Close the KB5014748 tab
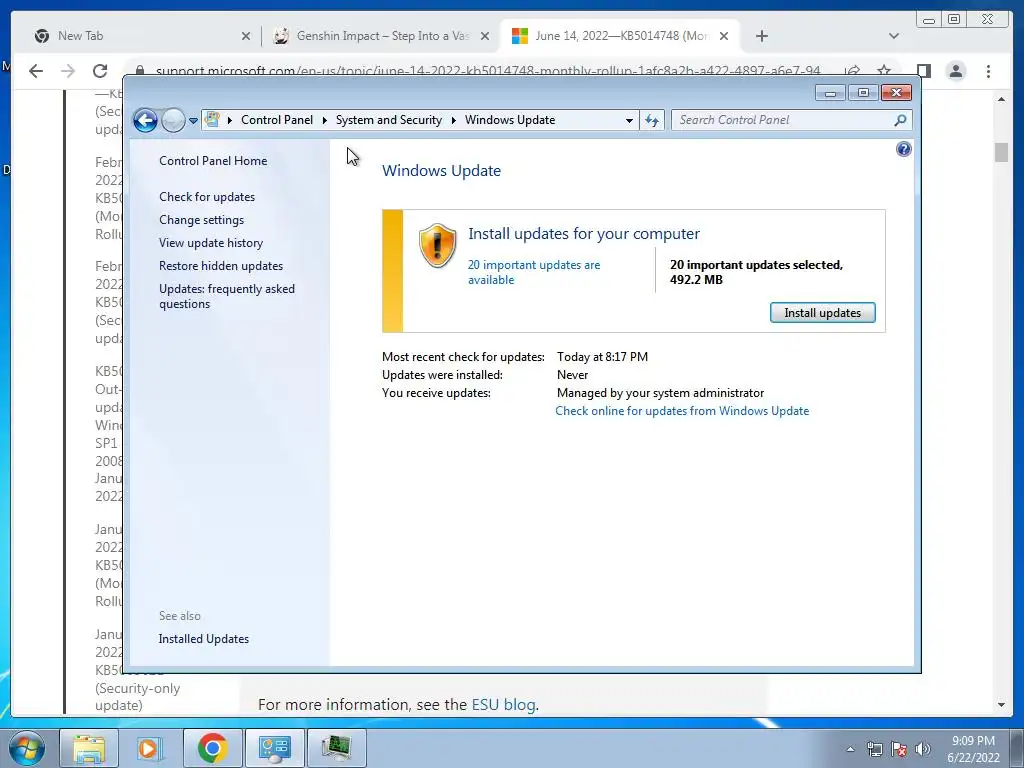 pyautogui.click(x=724, y=37)
